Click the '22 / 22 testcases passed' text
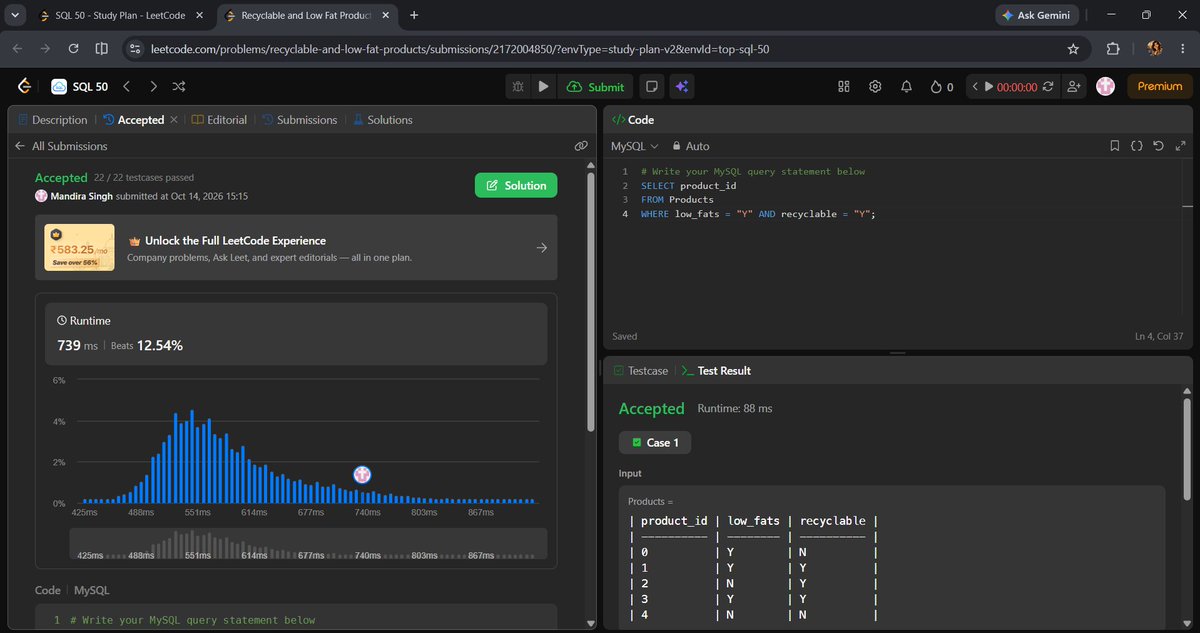1200x633 pixels. [x=146, y=178]
